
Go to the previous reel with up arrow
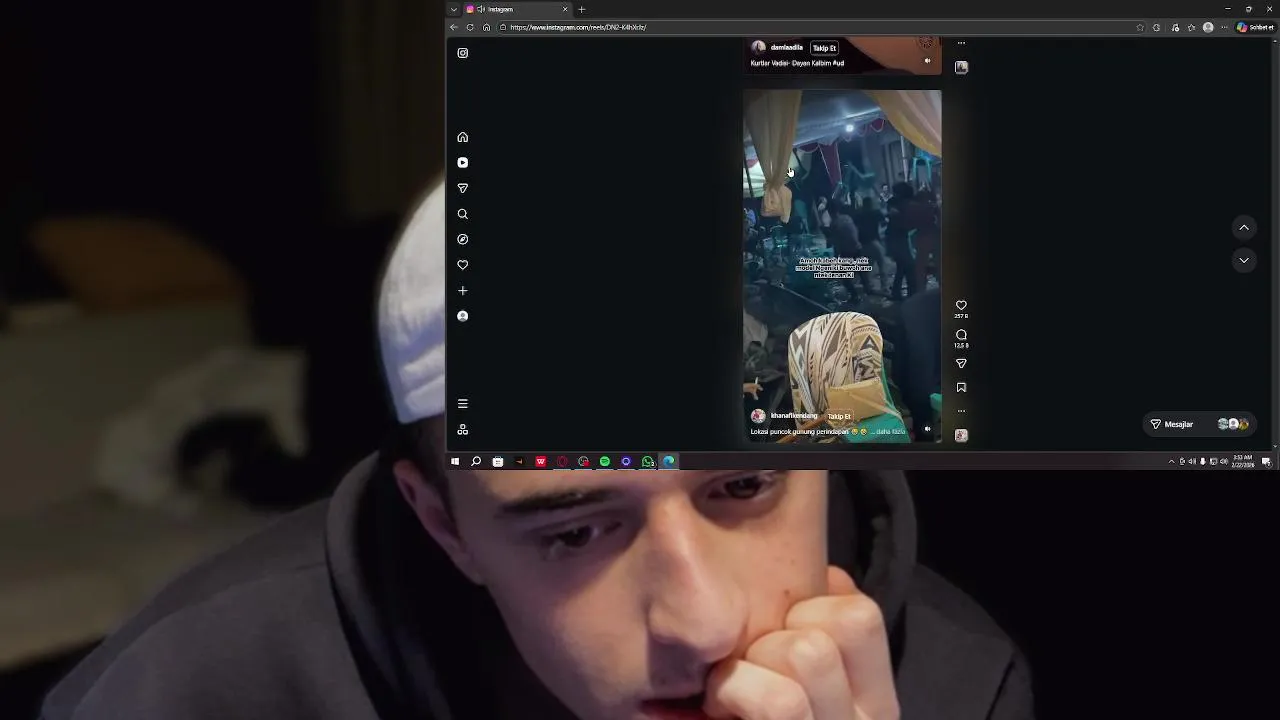pos(1244,228)
